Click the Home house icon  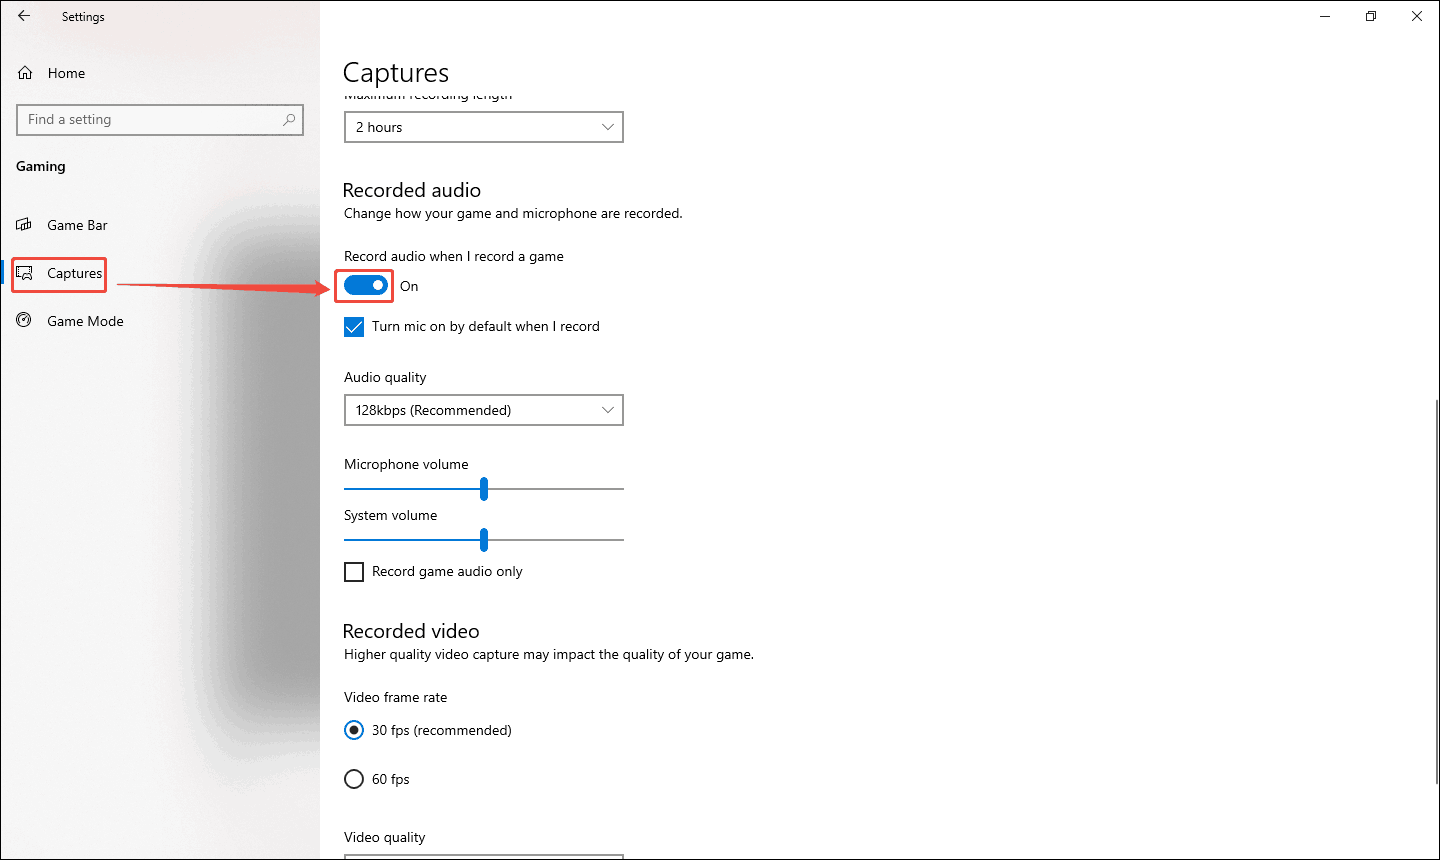[x=24, y=72]
